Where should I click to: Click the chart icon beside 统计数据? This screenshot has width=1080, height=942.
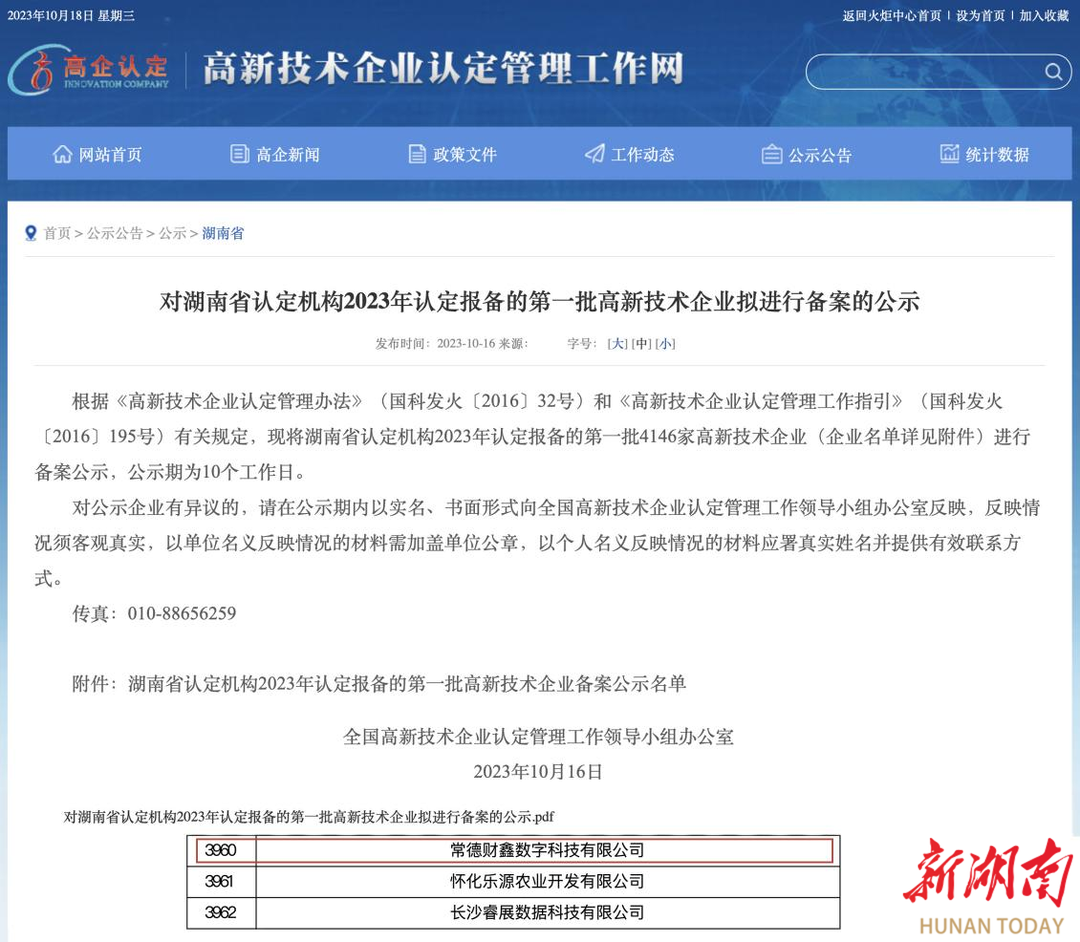[x=949, y=154]
